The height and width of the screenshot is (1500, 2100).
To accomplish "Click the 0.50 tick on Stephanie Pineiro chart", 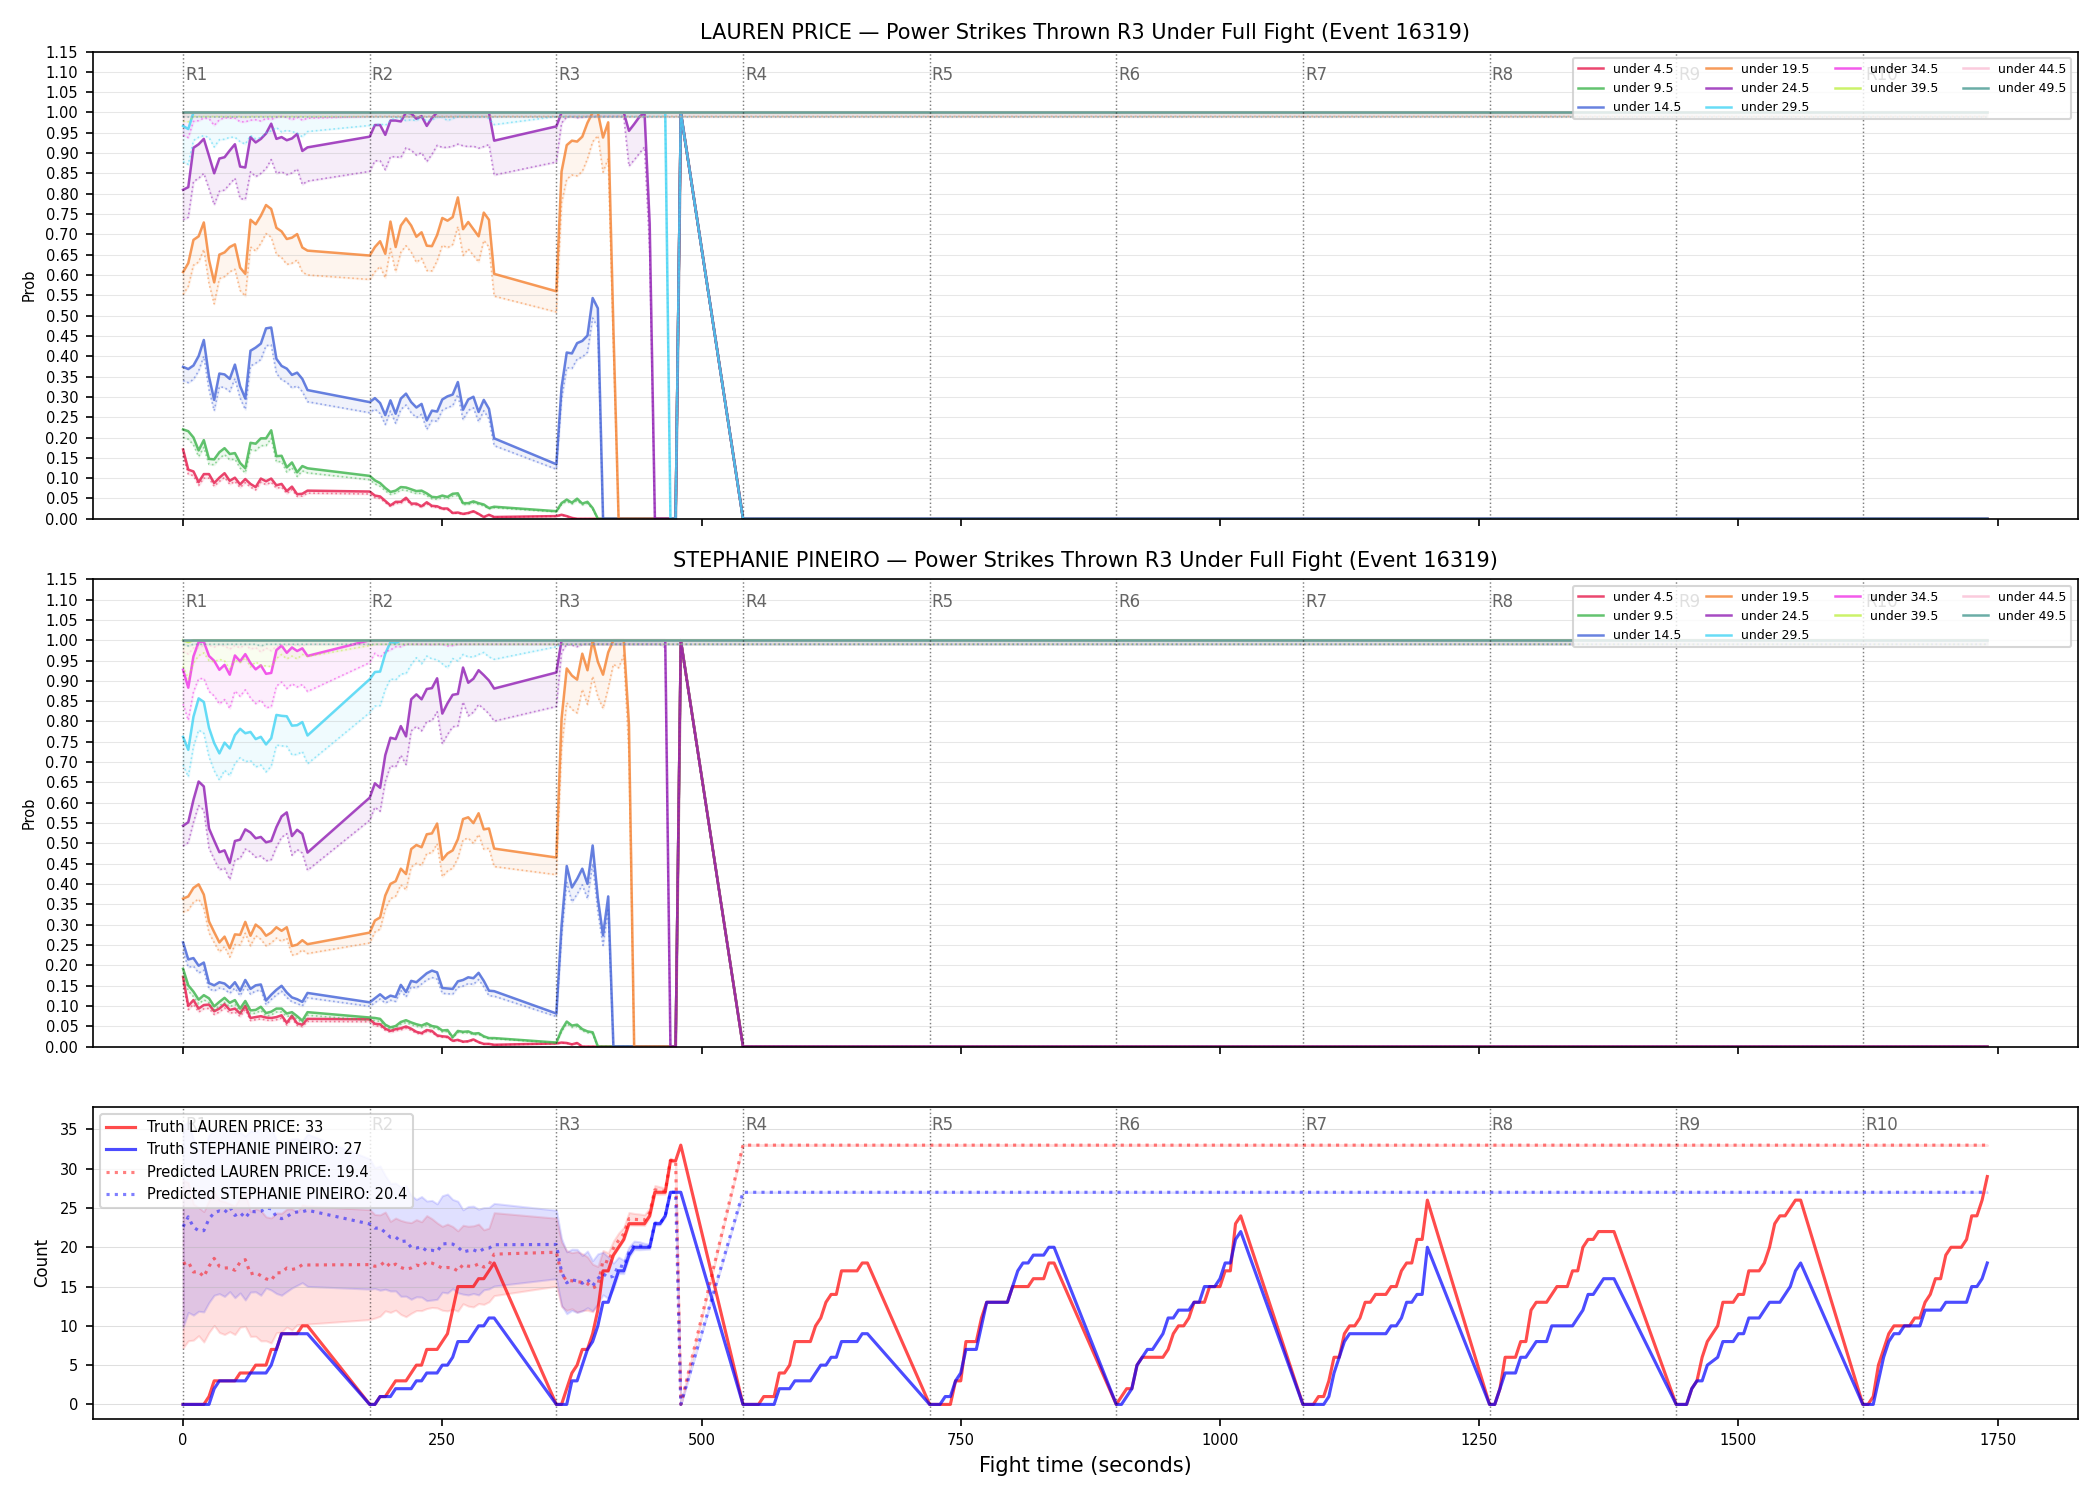I will pyautogui.click(x=62, y=843).
